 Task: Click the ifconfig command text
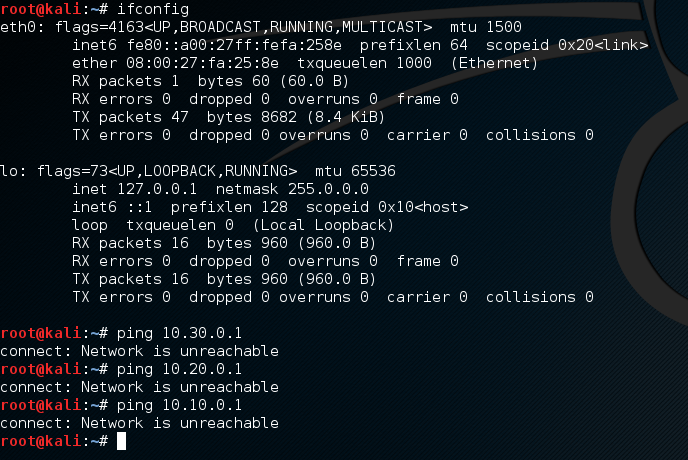tap(153, 9)
